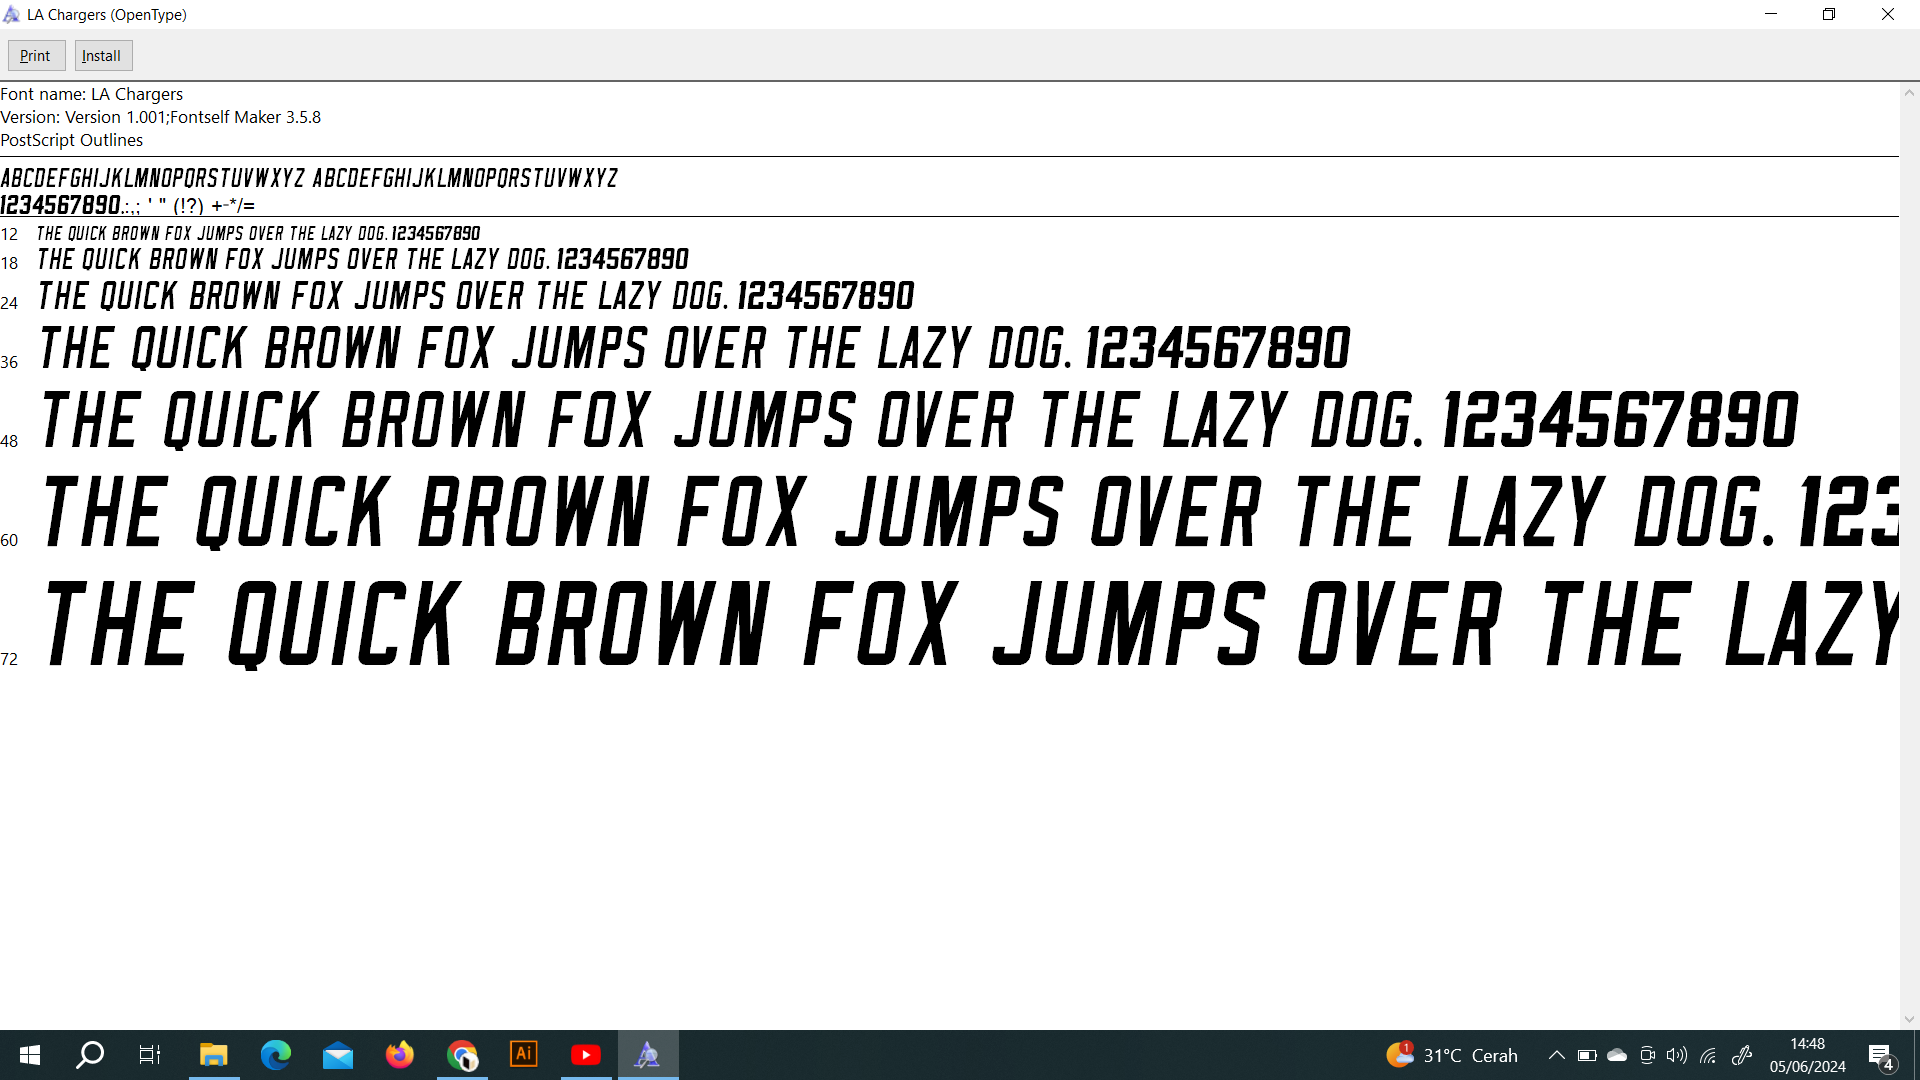Open the notification center with 4 notifications
Viewport: 1920px width, 1080px height.
pyautogui.click(x=1881, y=1056)
